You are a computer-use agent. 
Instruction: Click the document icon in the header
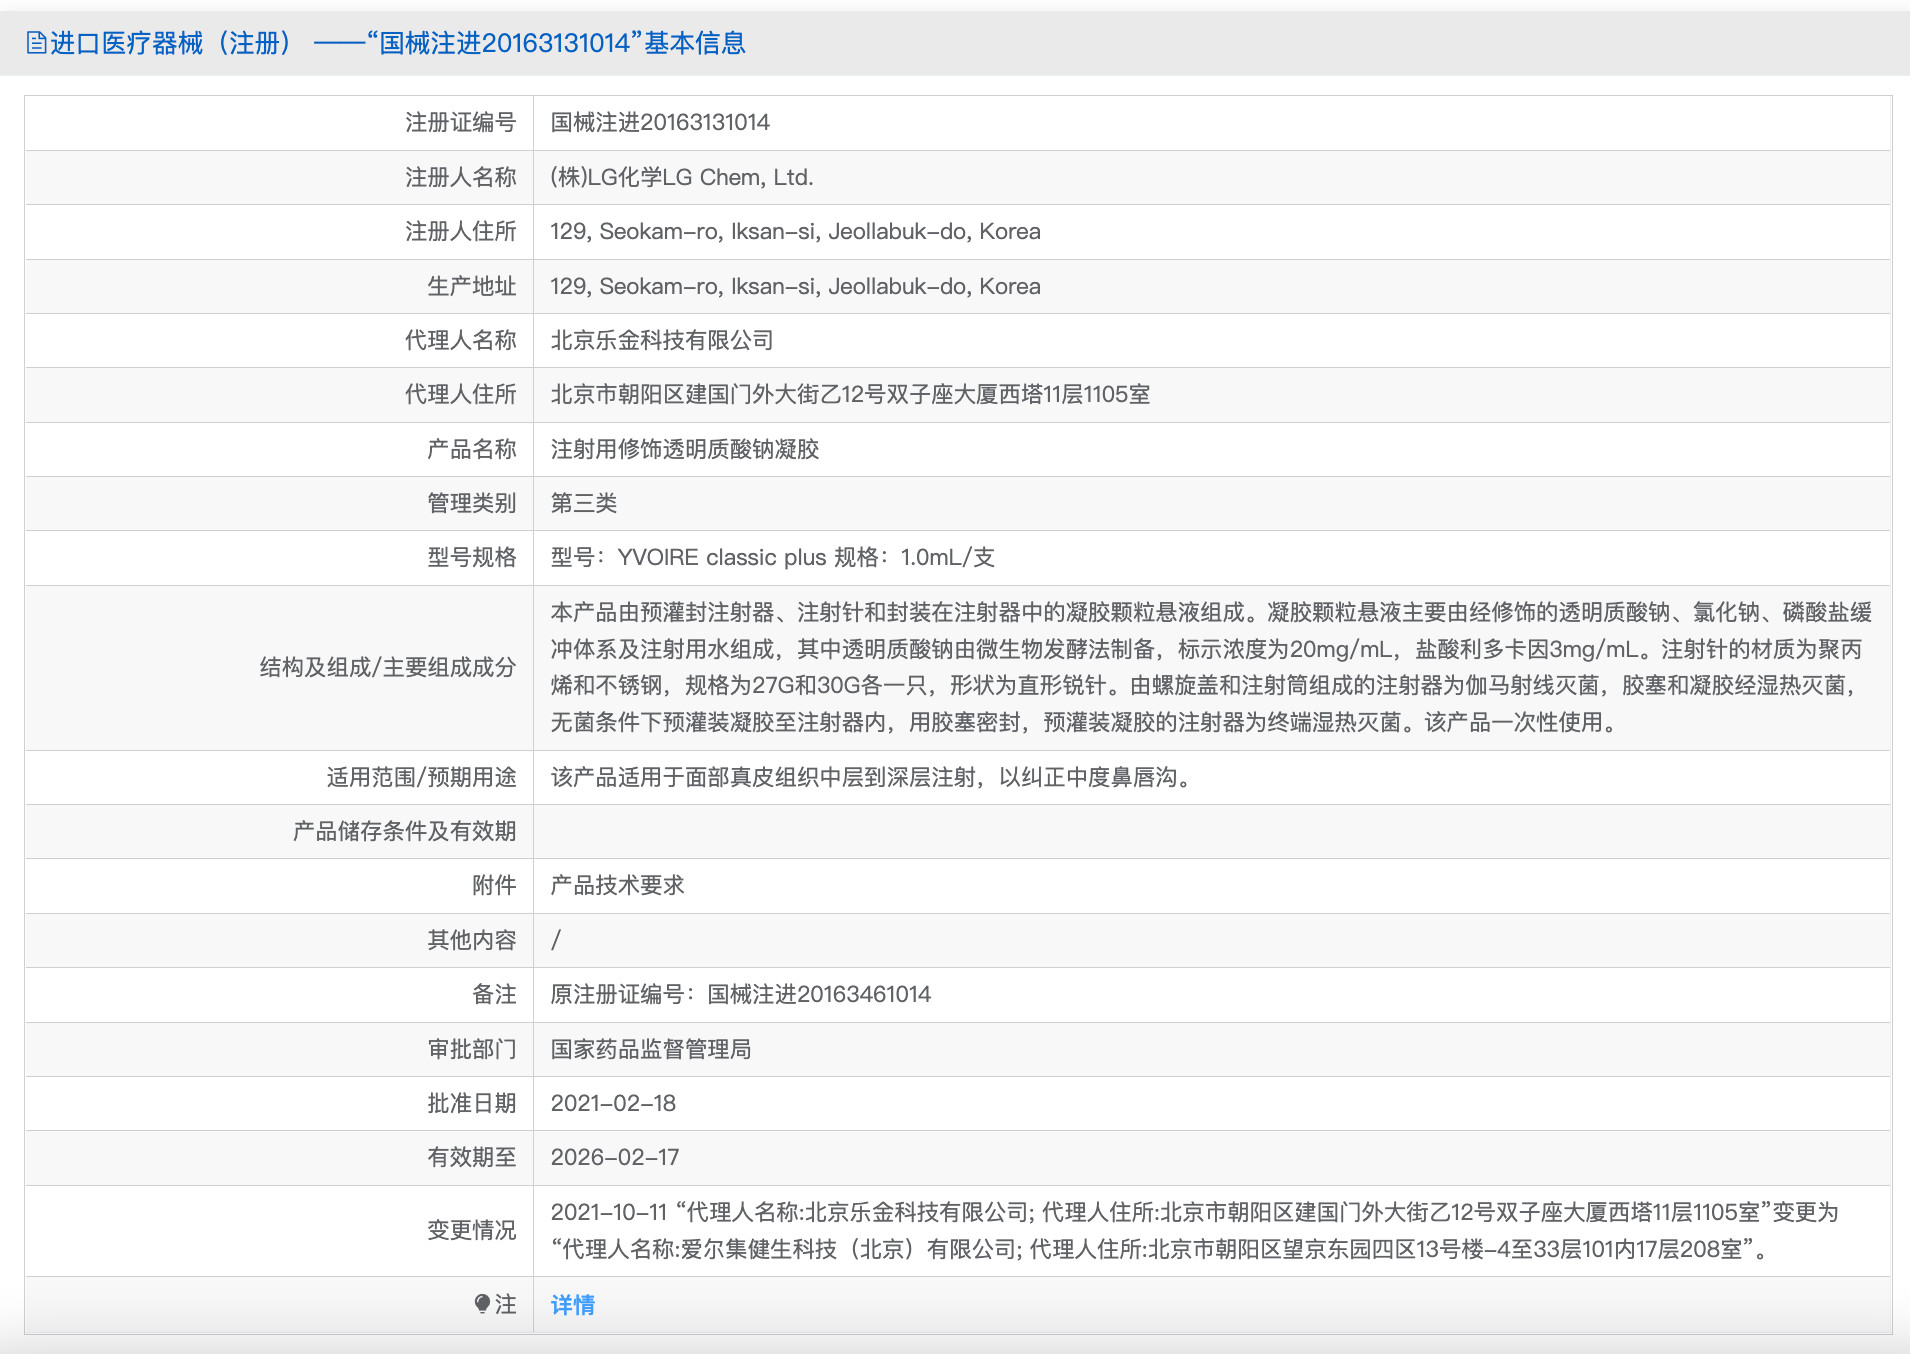[x=36, y=43]
